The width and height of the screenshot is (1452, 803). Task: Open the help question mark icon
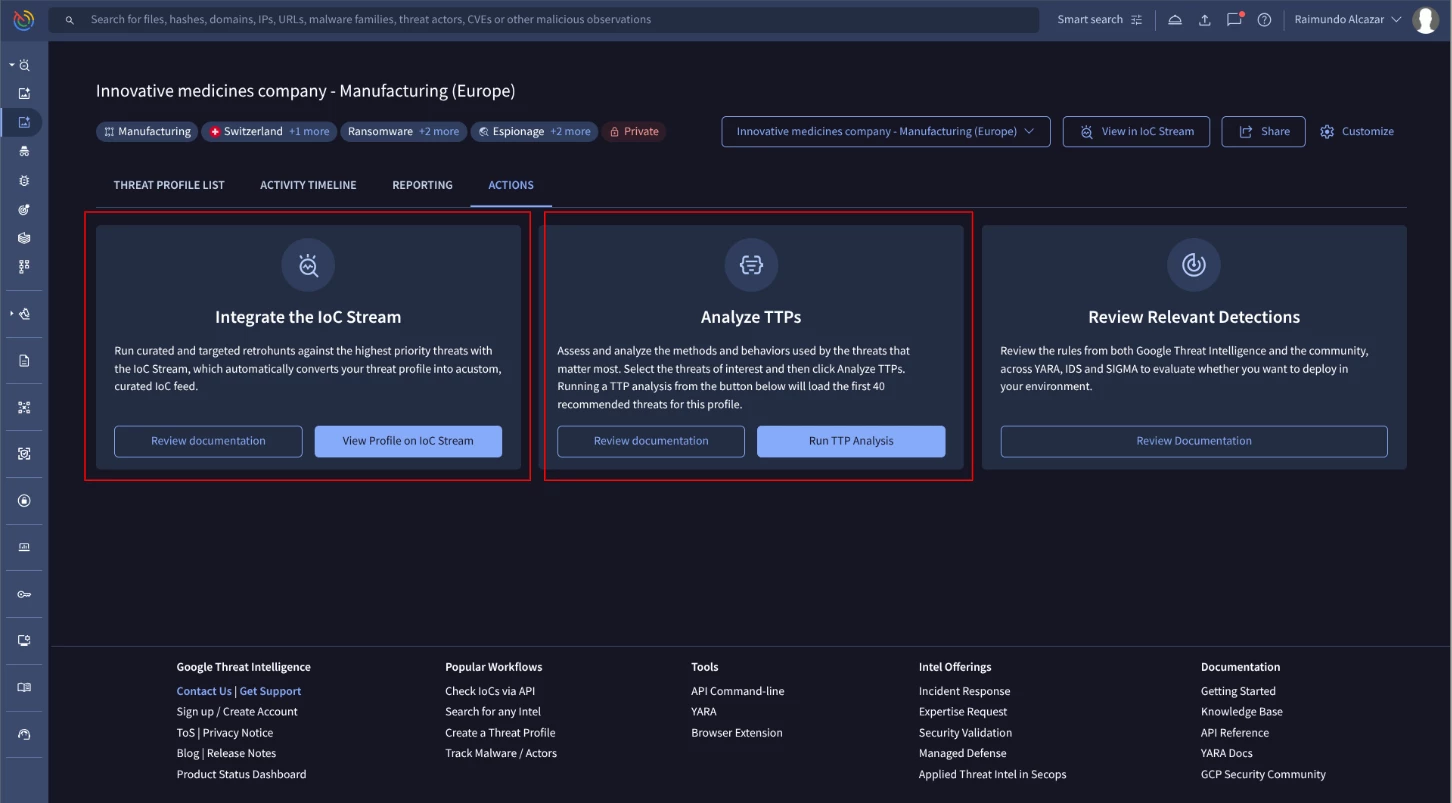pos(1264,20)
